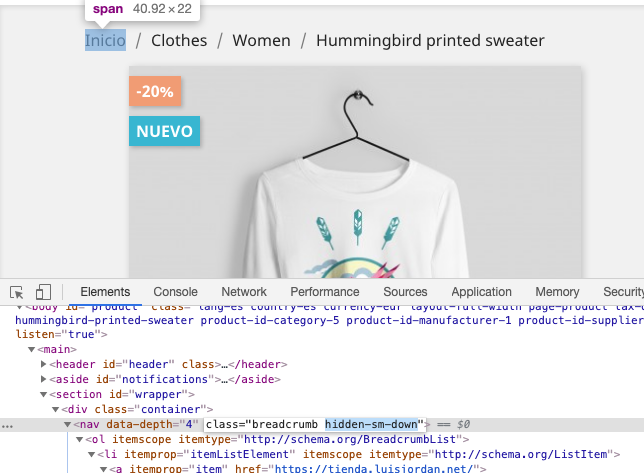Click the schema.org/ListItem itemtype link
The image size is (644, 473).
tap(521, 454)
